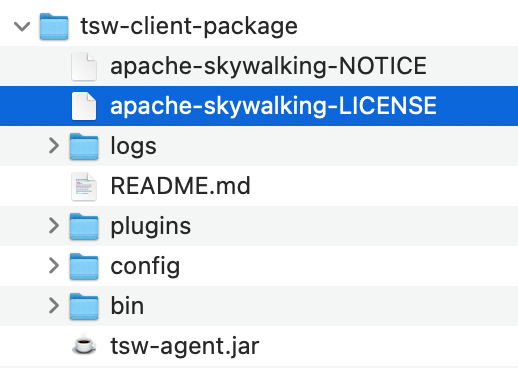Expand the config folder chevron
Screen dimensions: 518x368
pos(54,266)
